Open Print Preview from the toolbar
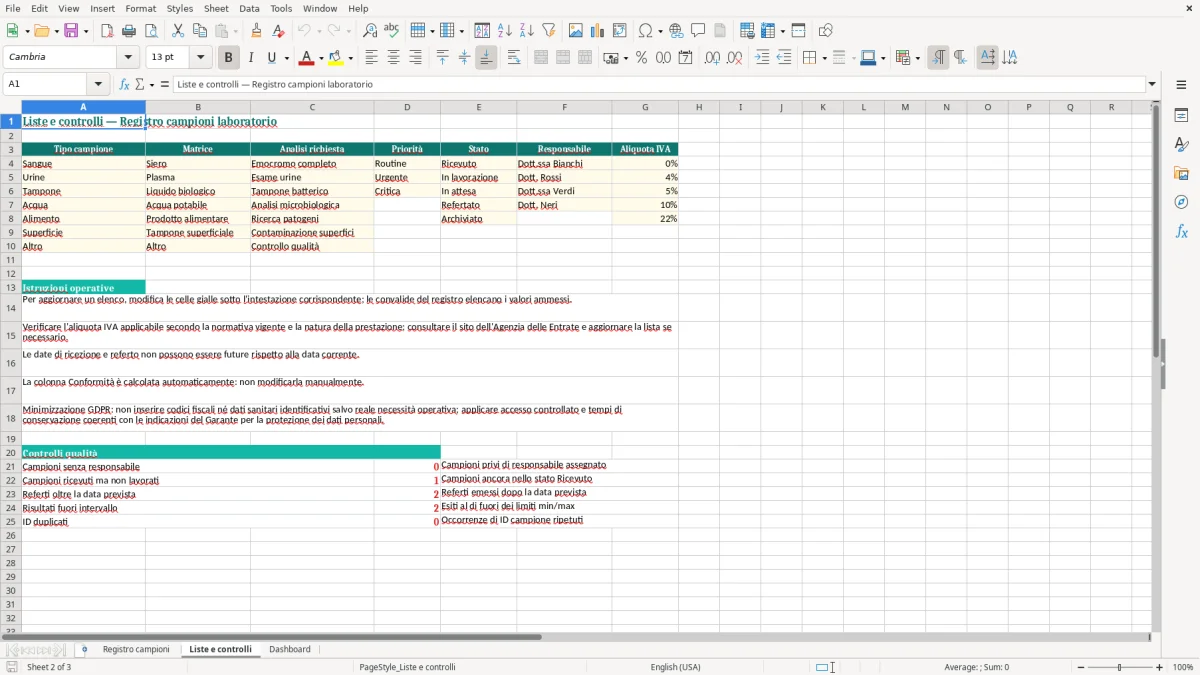This screenshot has width=1200, height=675. [x=151, y=31]
